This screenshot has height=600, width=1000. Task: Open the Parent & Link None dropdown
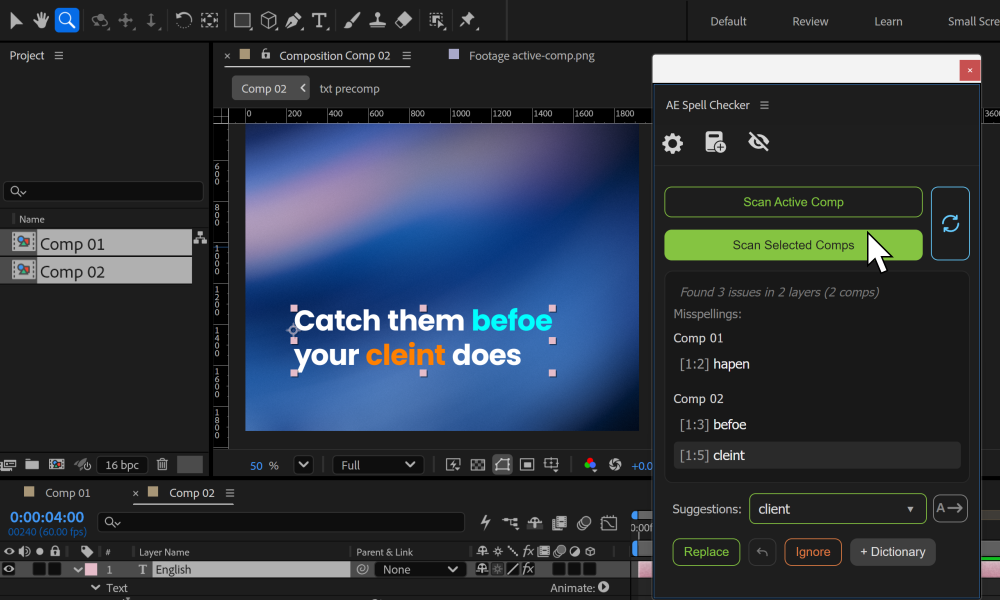tap(420, 569)
